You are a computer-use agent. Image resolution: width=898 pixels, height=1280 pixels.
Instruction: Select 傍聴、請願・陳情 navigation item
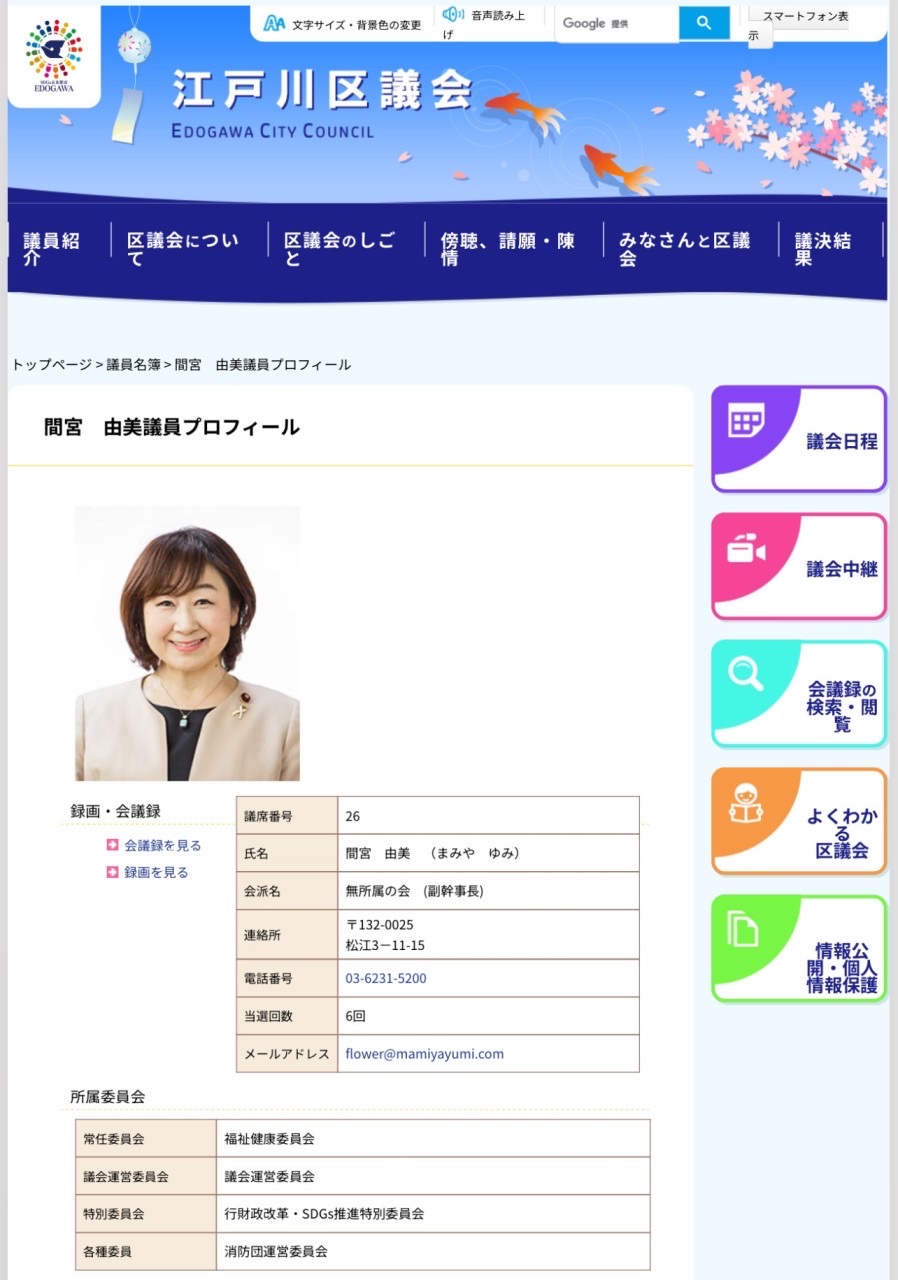point(507,249)
